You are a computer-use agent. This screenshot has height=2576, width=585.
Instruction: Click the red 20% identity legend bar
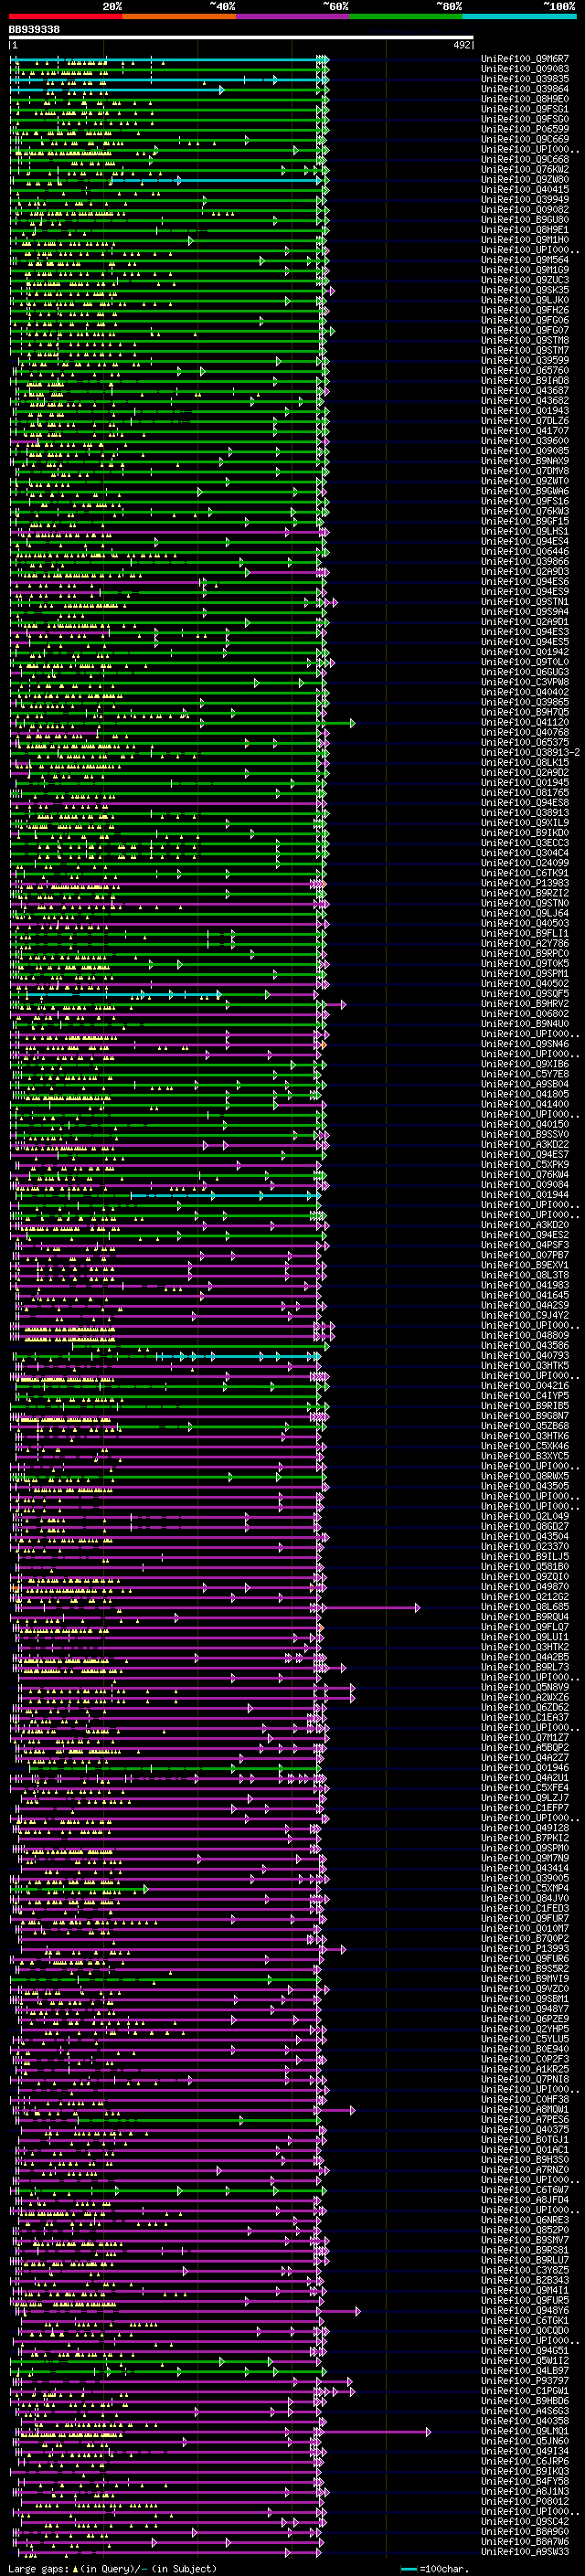(66, 16)
